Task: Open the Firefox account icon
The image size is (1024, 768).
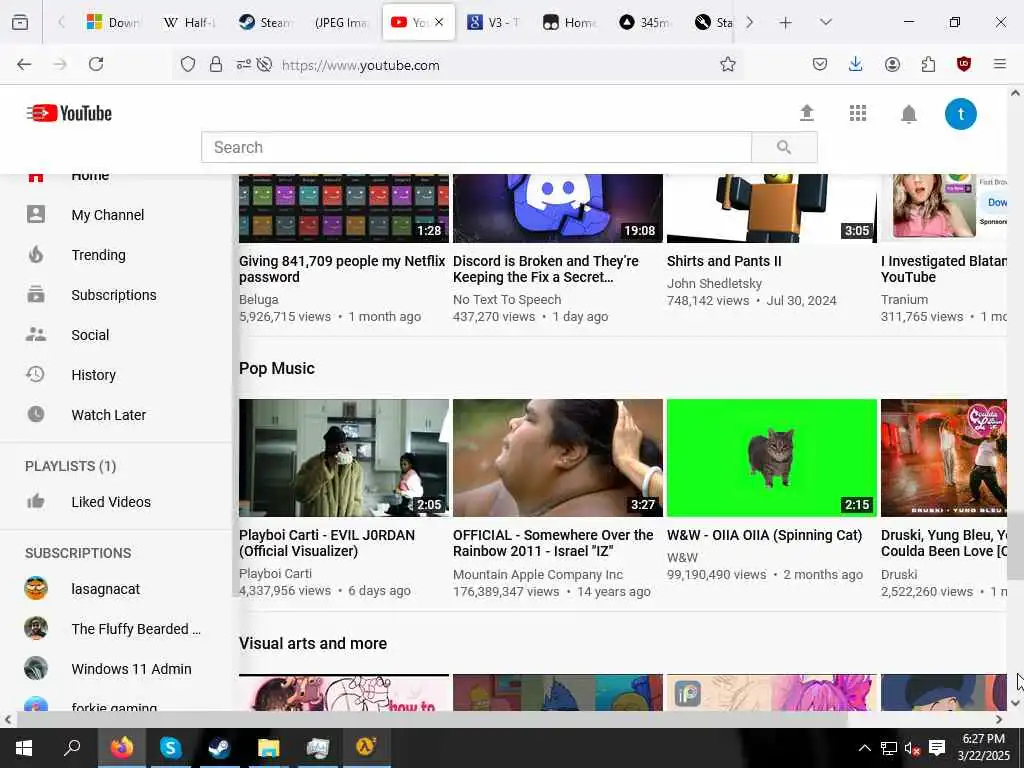Action: click(x=892, y=64)
